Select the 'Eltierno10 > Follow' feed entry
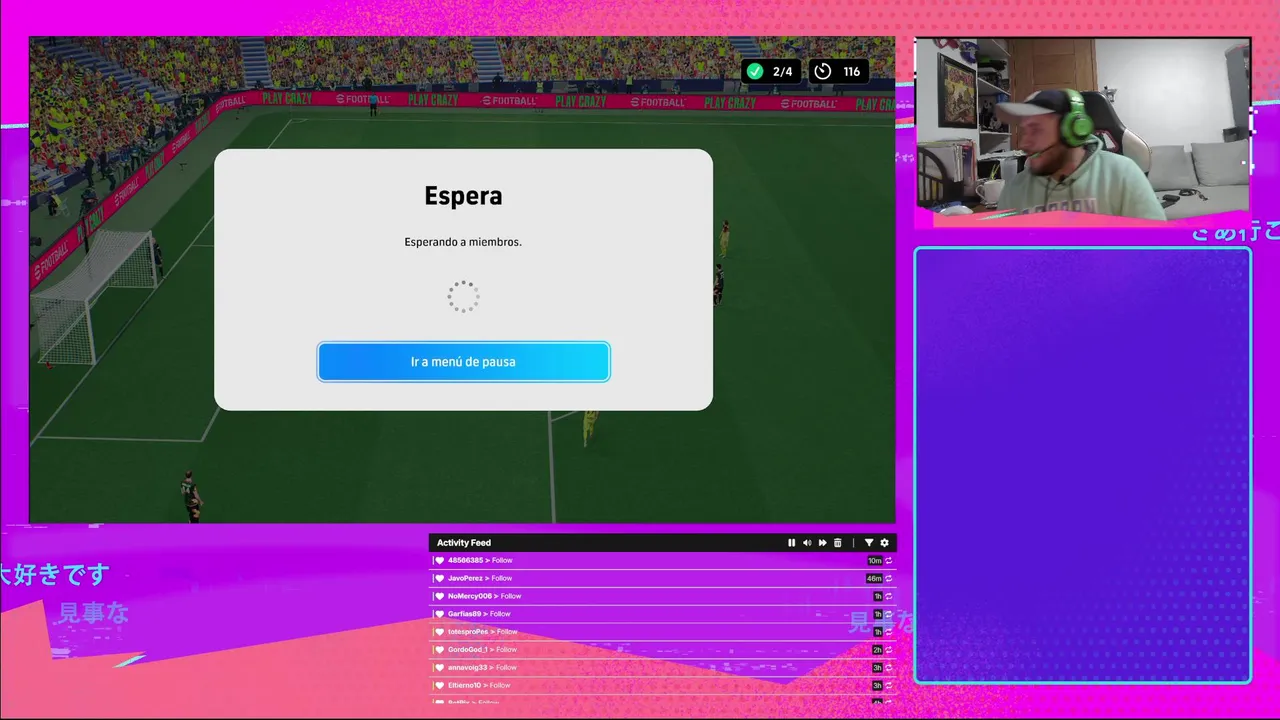This screenshot has width=1280, height=720. 663,686
